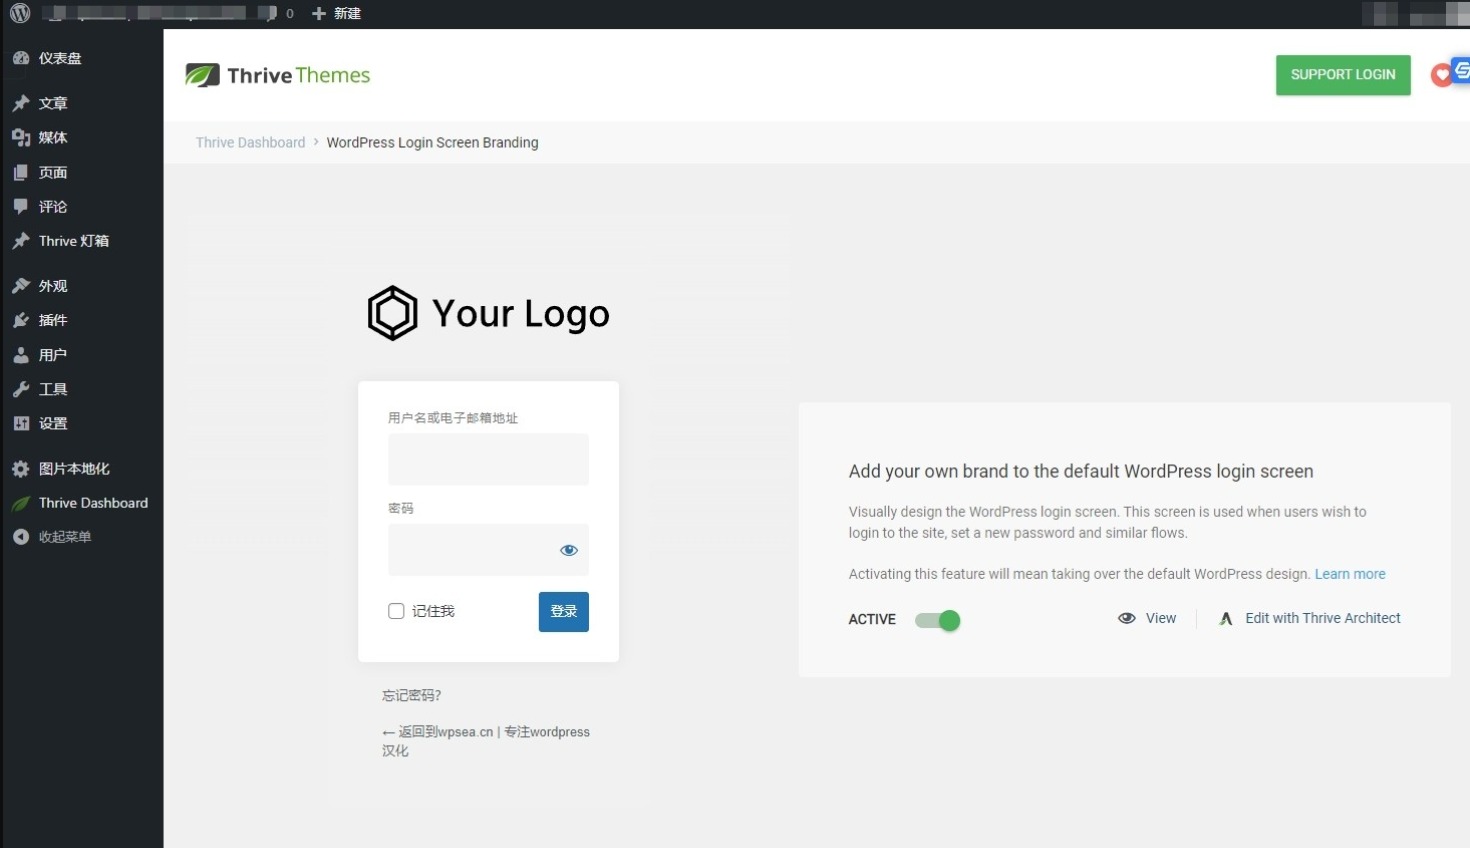Click the green leaf icon beside Thrive Dashboard

tap(21, 504)
